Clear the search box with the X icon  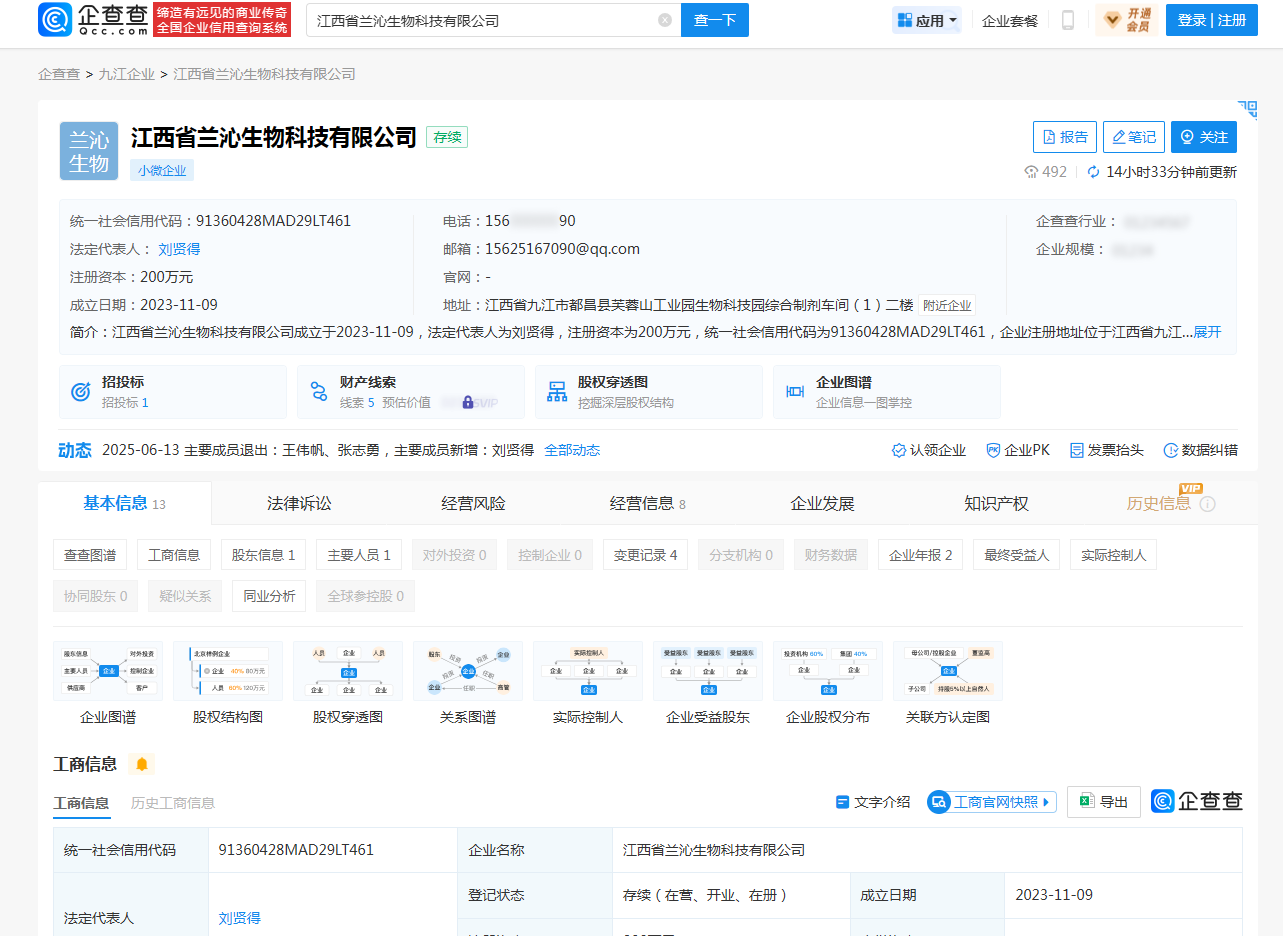[x=665, y=20]
